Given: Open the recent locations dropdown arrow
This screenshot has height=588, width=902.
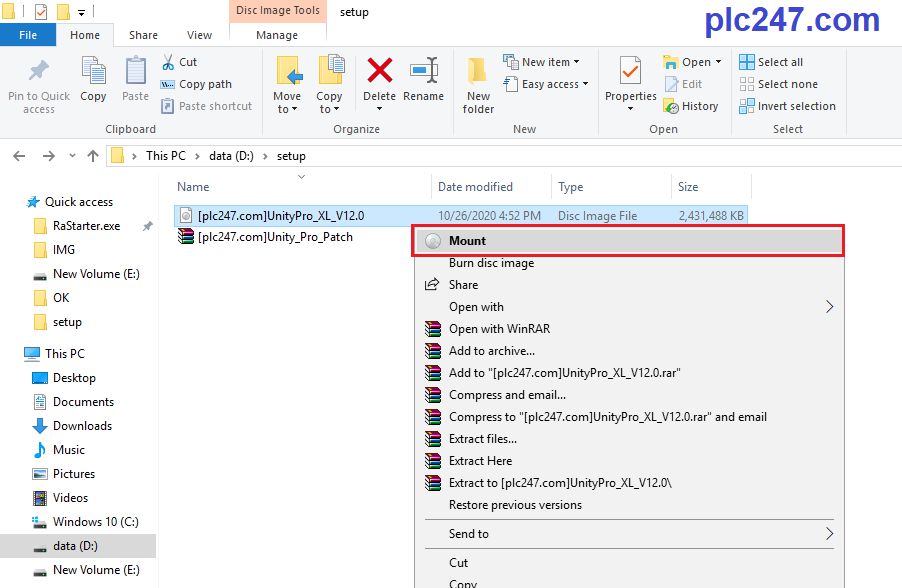Looking at the screenshot, I should click(x=72, y=156).
